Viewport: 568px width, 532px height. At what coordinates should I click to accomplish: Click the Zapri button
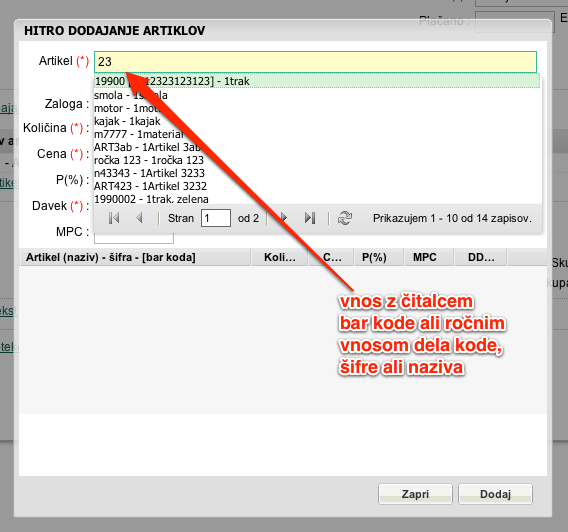(415, 494)
